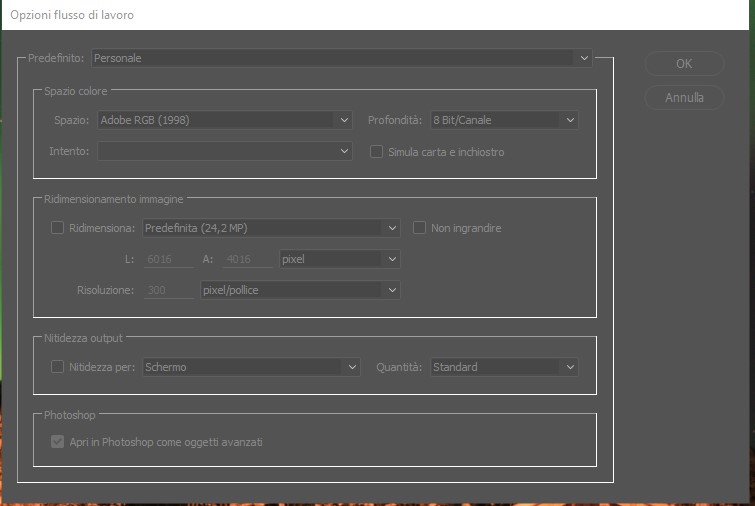
Task: Enable the Nitidezza per checkbox
Action: point(57,367)
